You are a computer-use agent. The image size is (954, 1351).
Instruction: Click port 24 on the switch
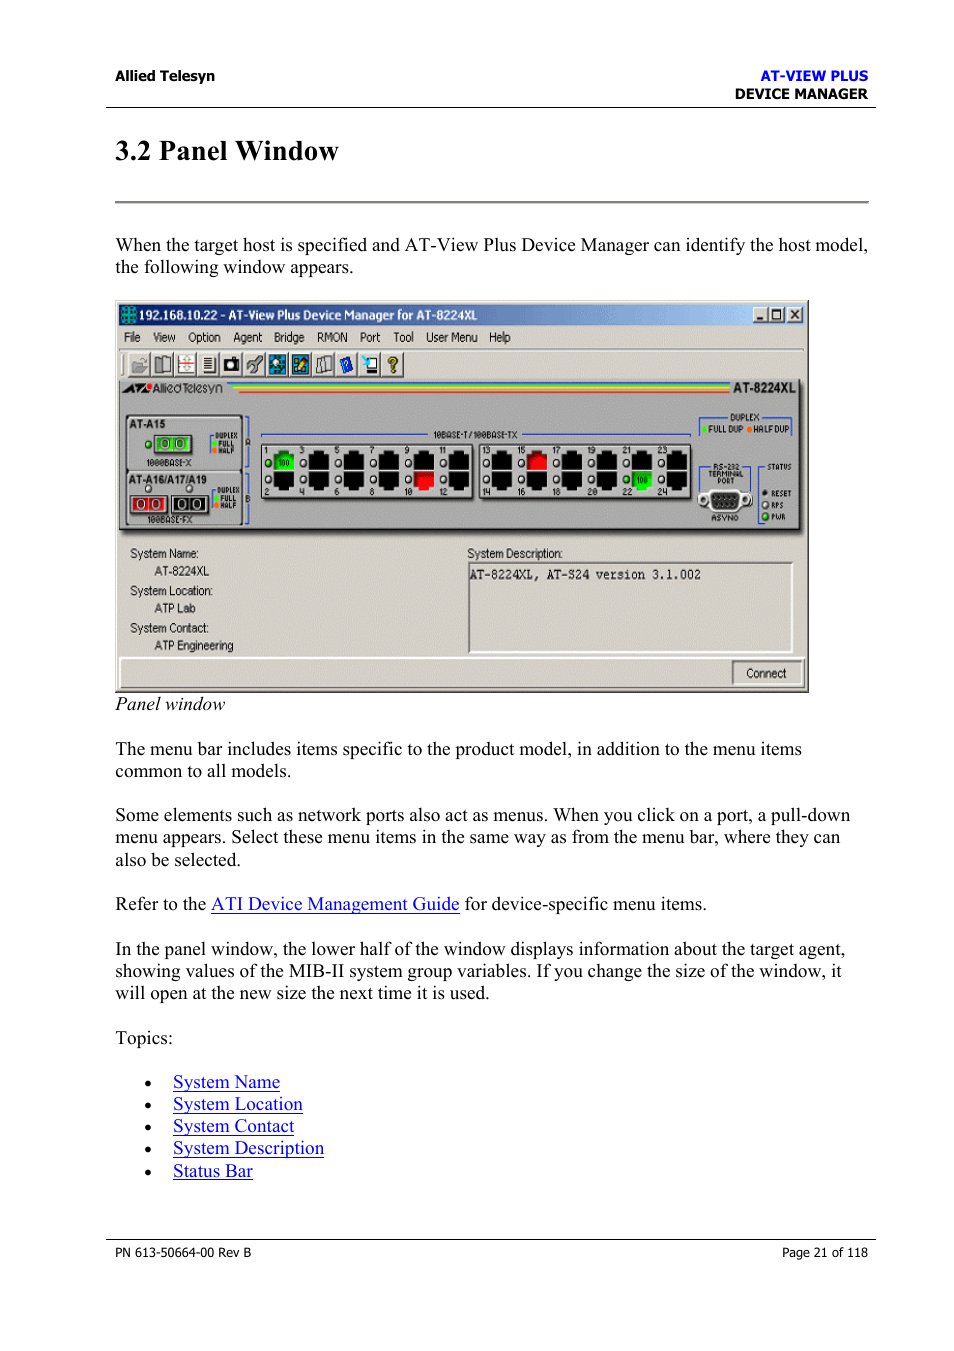point(677,481)
